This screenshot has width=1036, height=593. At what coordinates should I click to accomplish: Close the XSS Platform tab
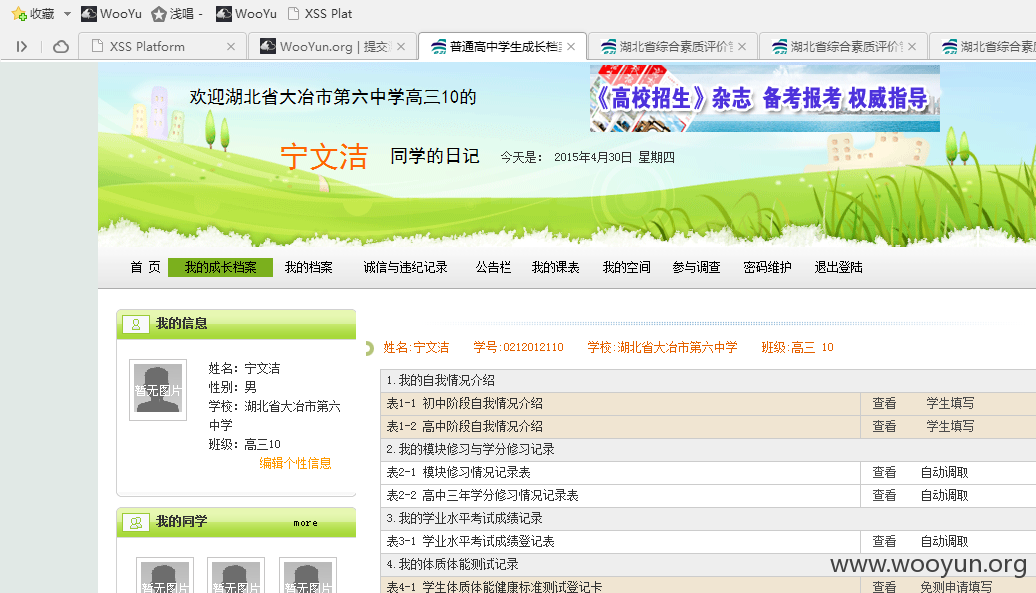(x=231, y=46)
